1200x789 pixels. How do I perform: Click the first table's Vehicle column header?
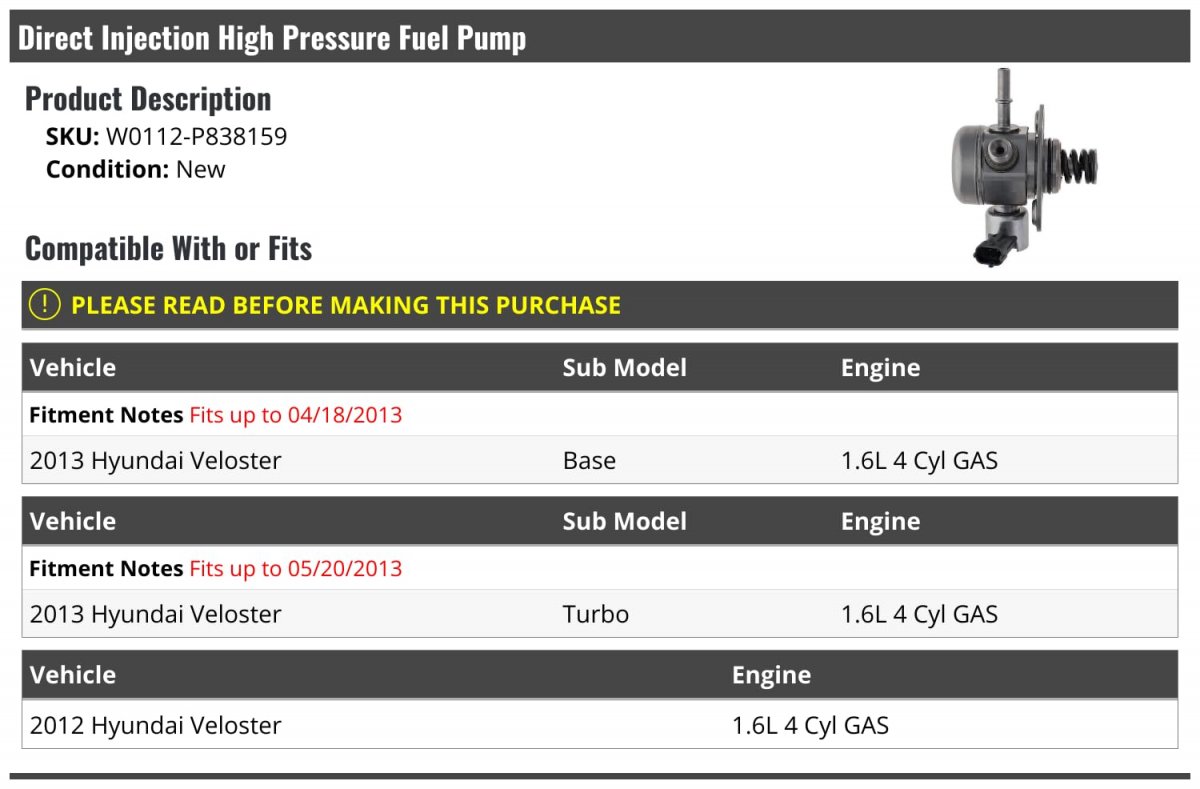[x=73, y=367]
